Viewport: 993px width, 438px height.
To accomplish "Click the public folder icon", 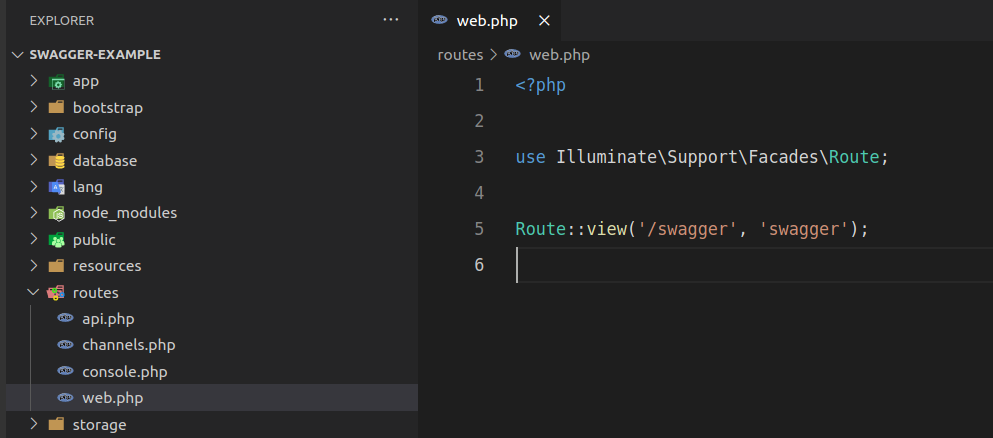I will [57, 240].
